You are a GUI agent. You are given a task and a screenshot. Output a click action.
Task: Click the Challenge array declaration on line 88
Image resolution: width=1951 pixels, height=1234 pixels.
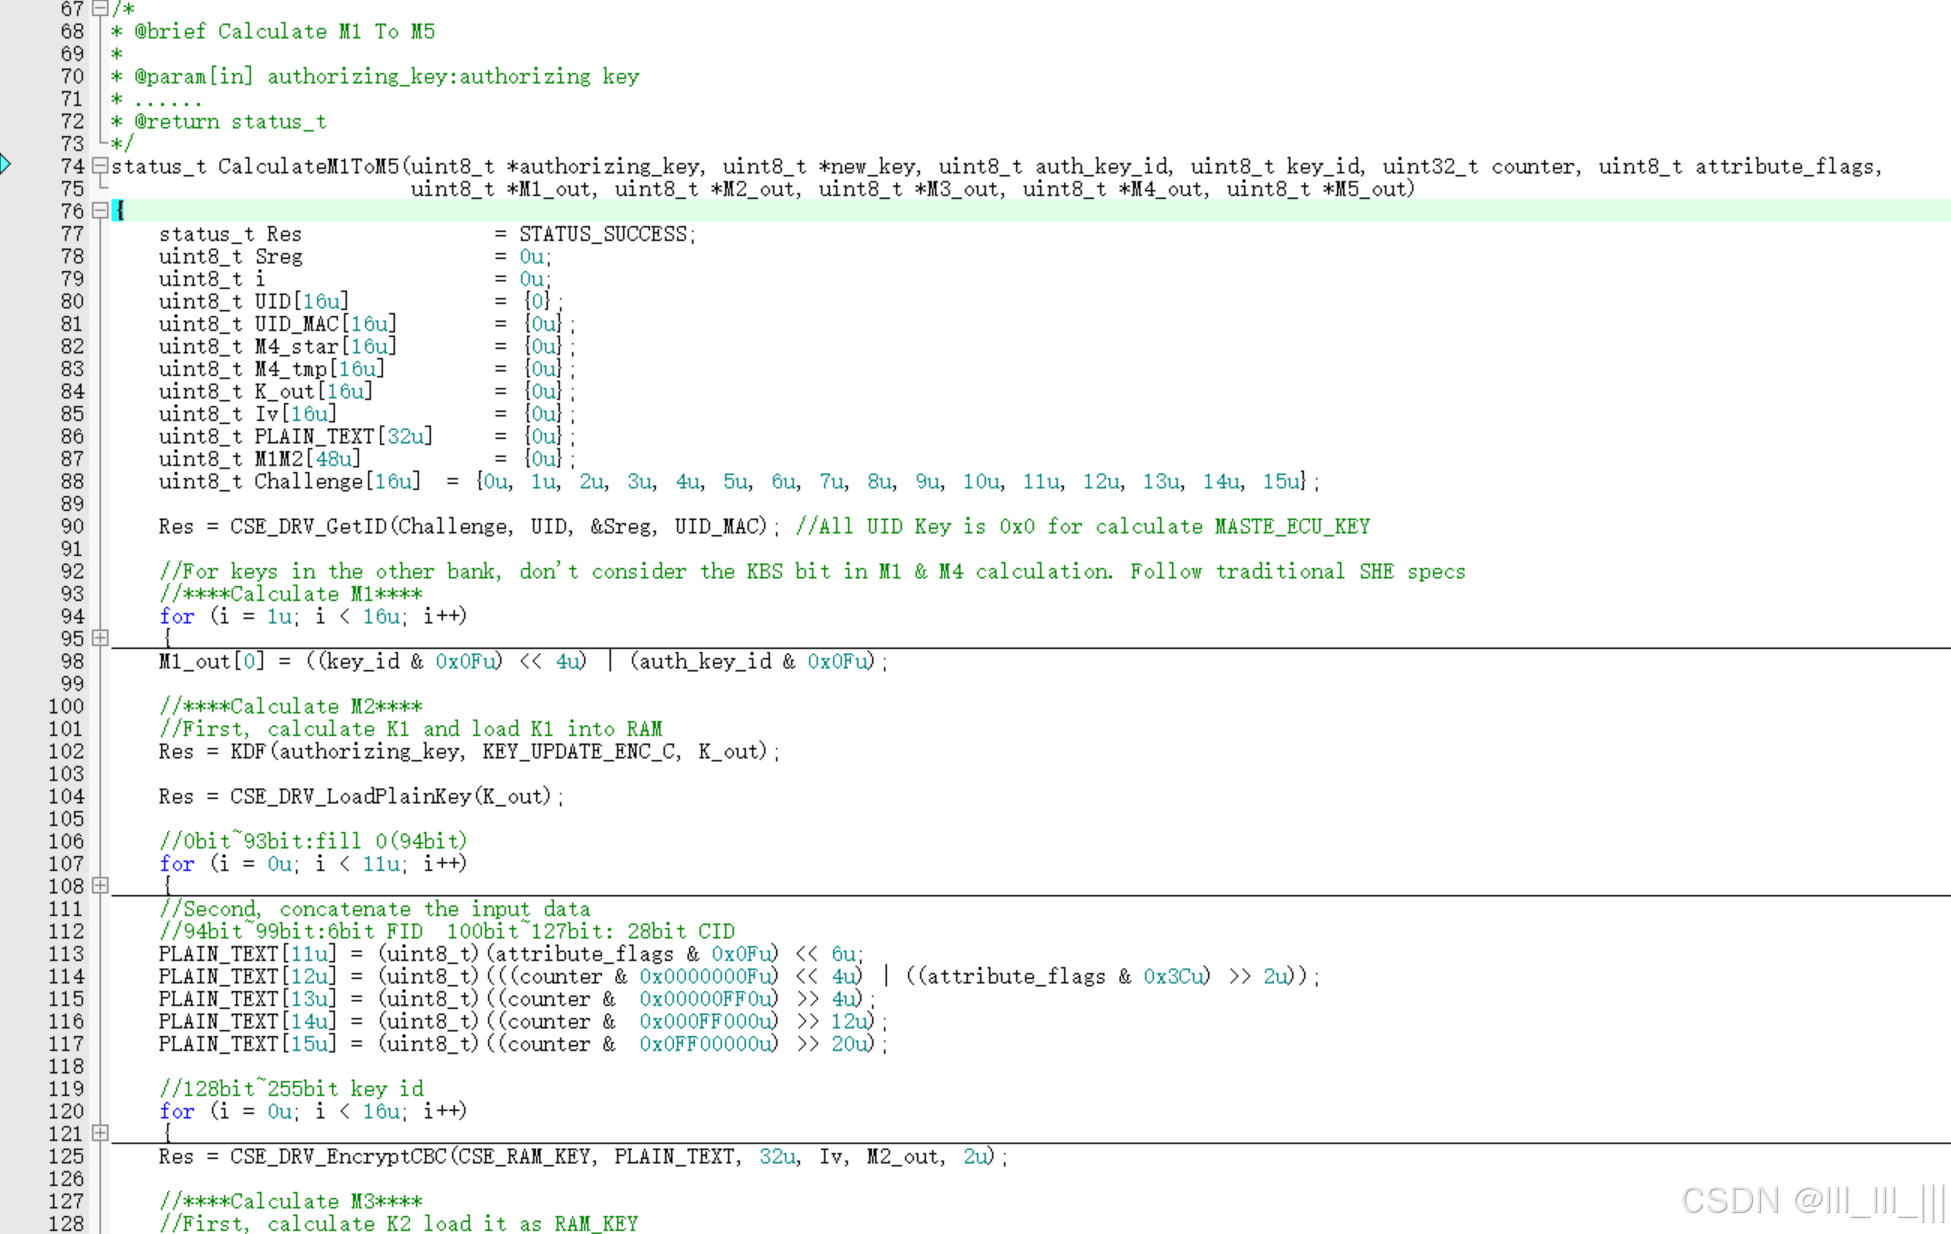(308, 481)
